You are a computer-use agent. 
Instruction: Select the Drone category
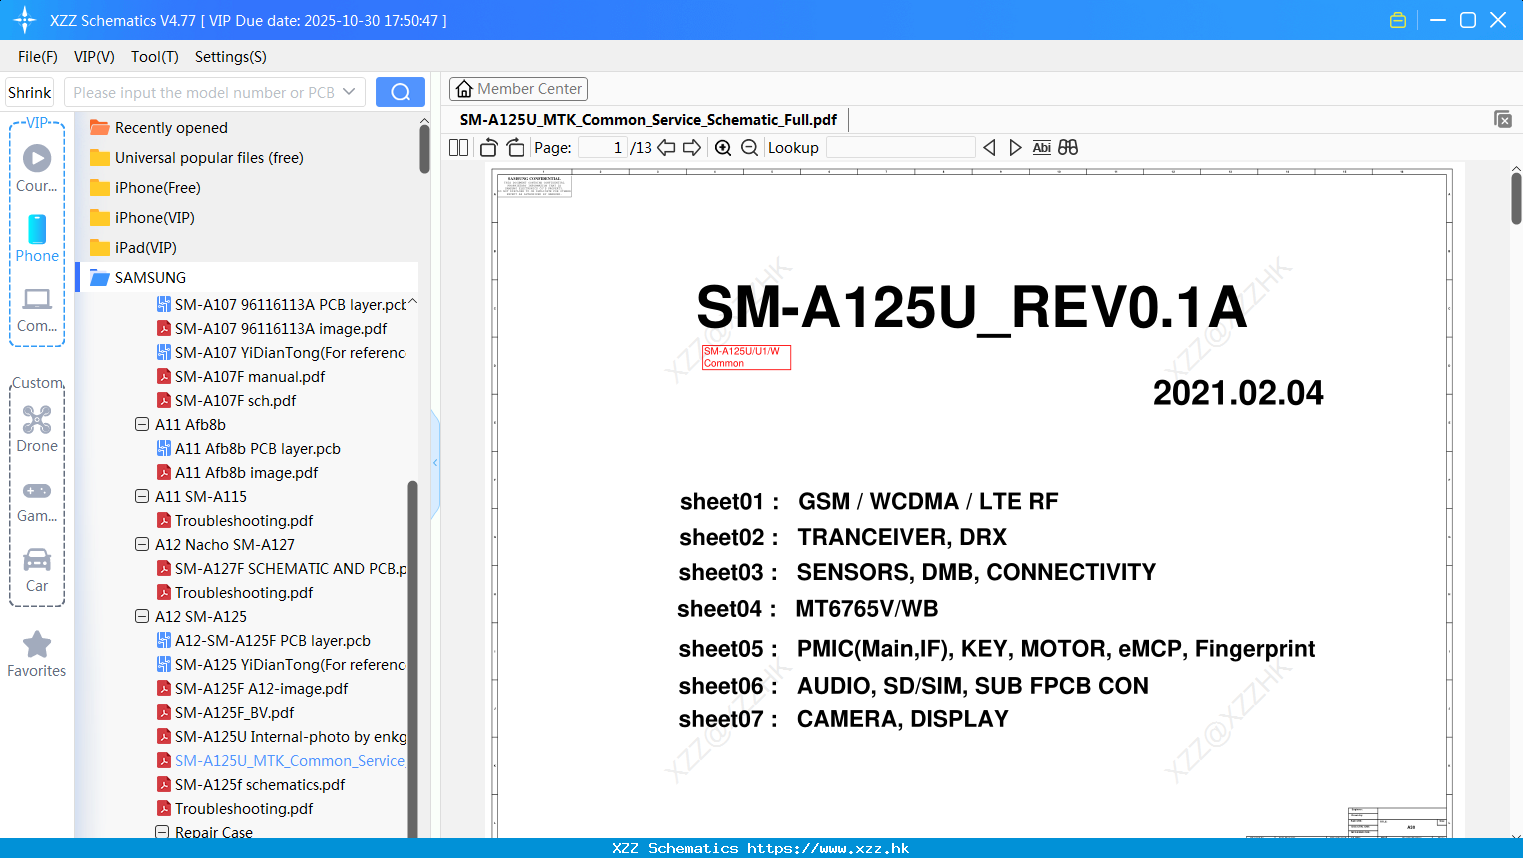[x=37, y=429]
